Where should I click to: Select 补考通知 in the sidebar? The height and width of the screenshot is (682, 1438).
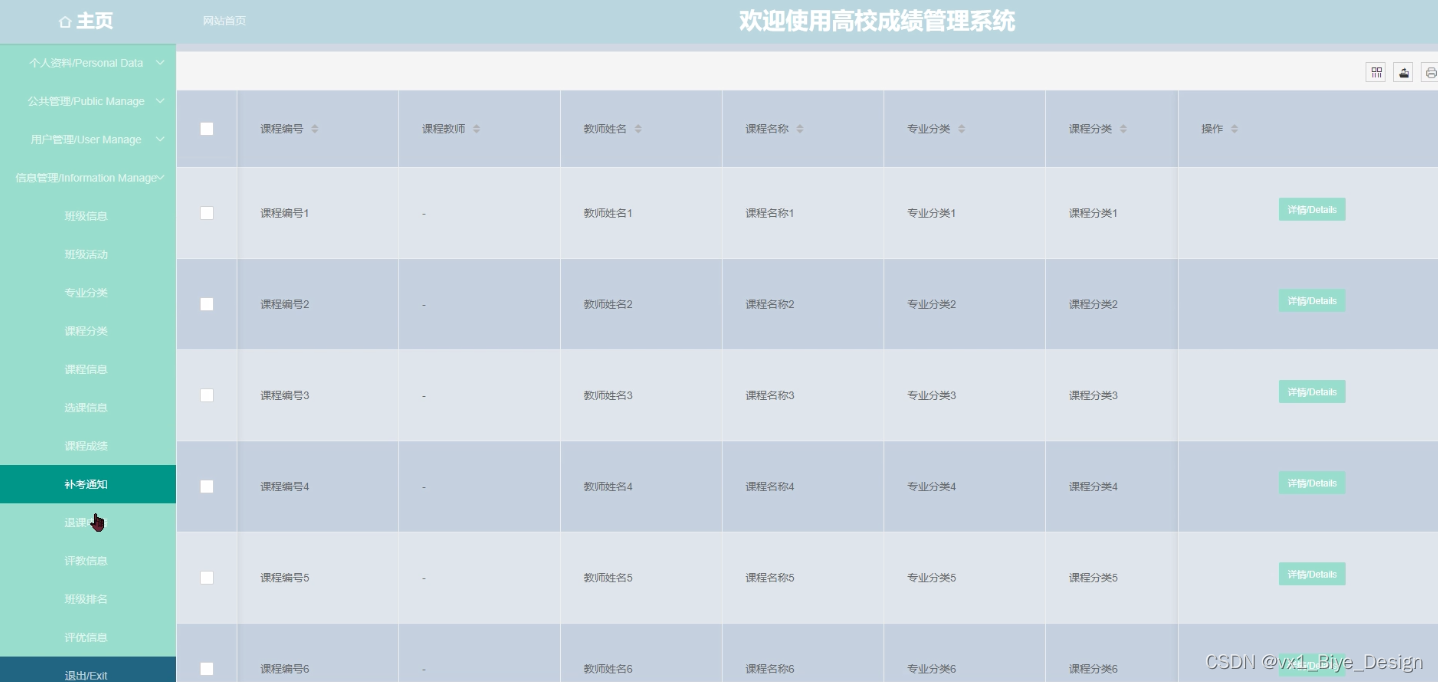tap(86, 484)
